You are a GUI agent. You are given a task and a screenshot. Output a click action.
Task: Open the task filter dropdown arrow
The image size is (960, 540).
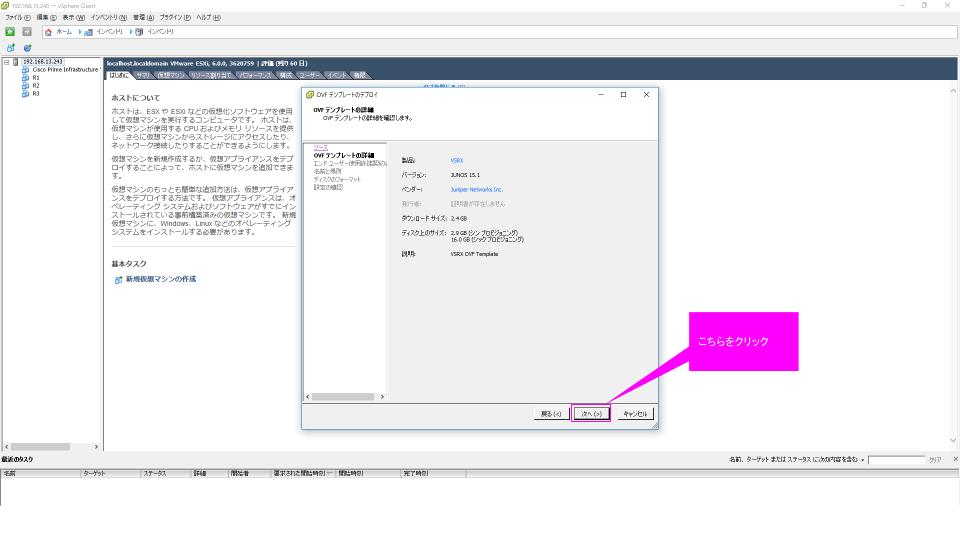coord(863,460)
